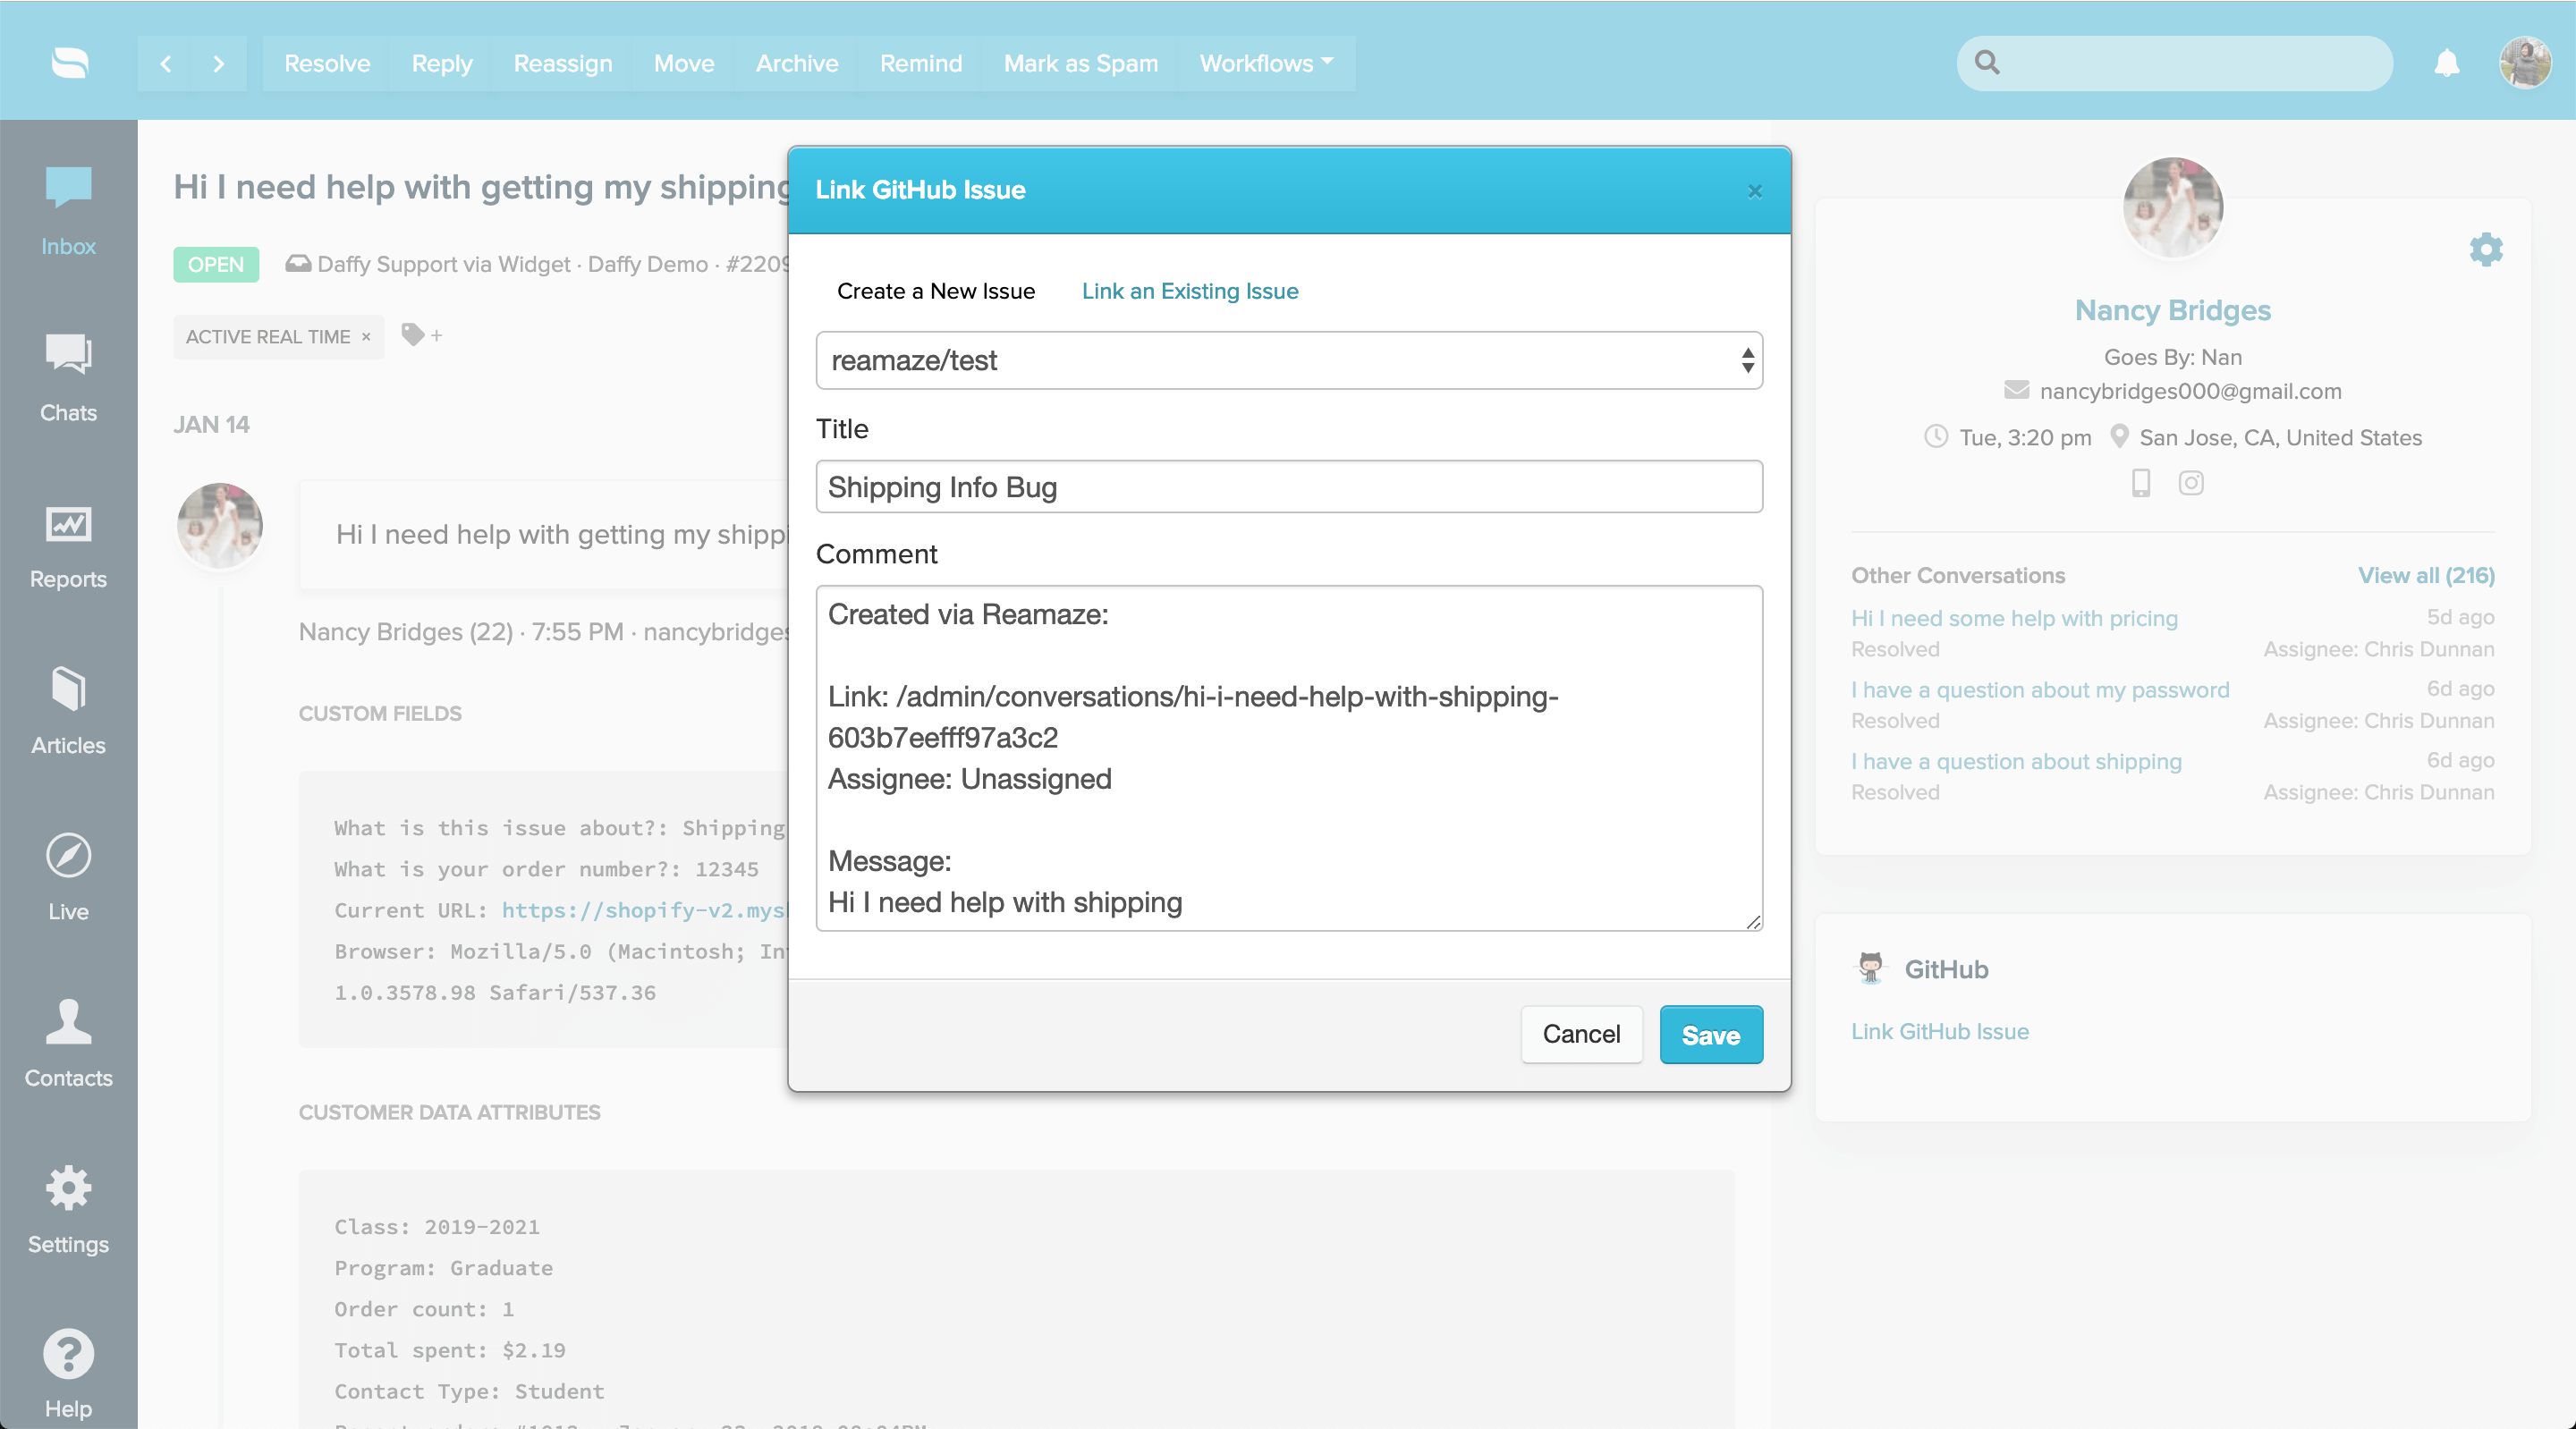The height and width of the screenshot is (1429, 2576).
Task: Click Nancy Bridges message avatar
Action: pos(220,525)
